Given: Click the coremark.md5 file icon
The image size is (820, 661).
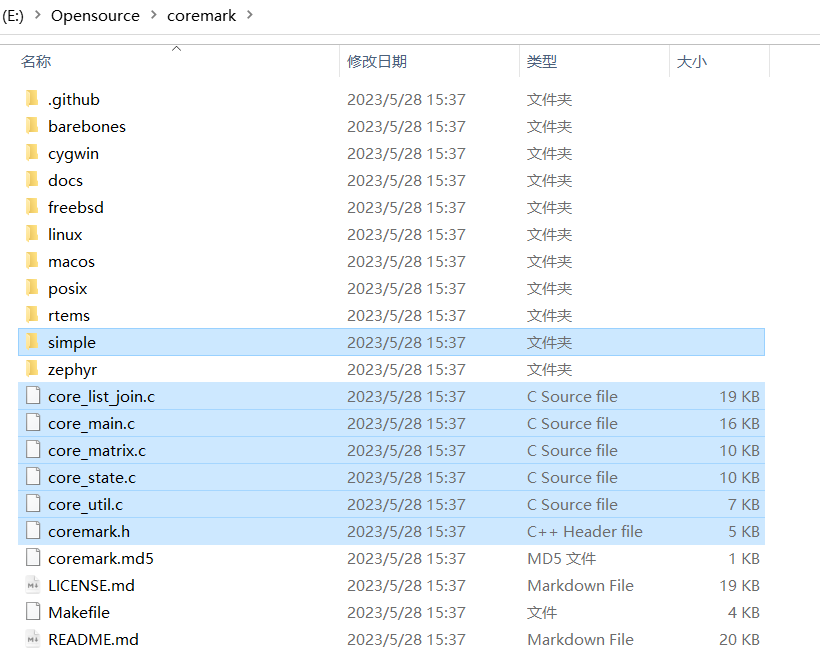Looking at the screenshot, I should tap(33, 558).
